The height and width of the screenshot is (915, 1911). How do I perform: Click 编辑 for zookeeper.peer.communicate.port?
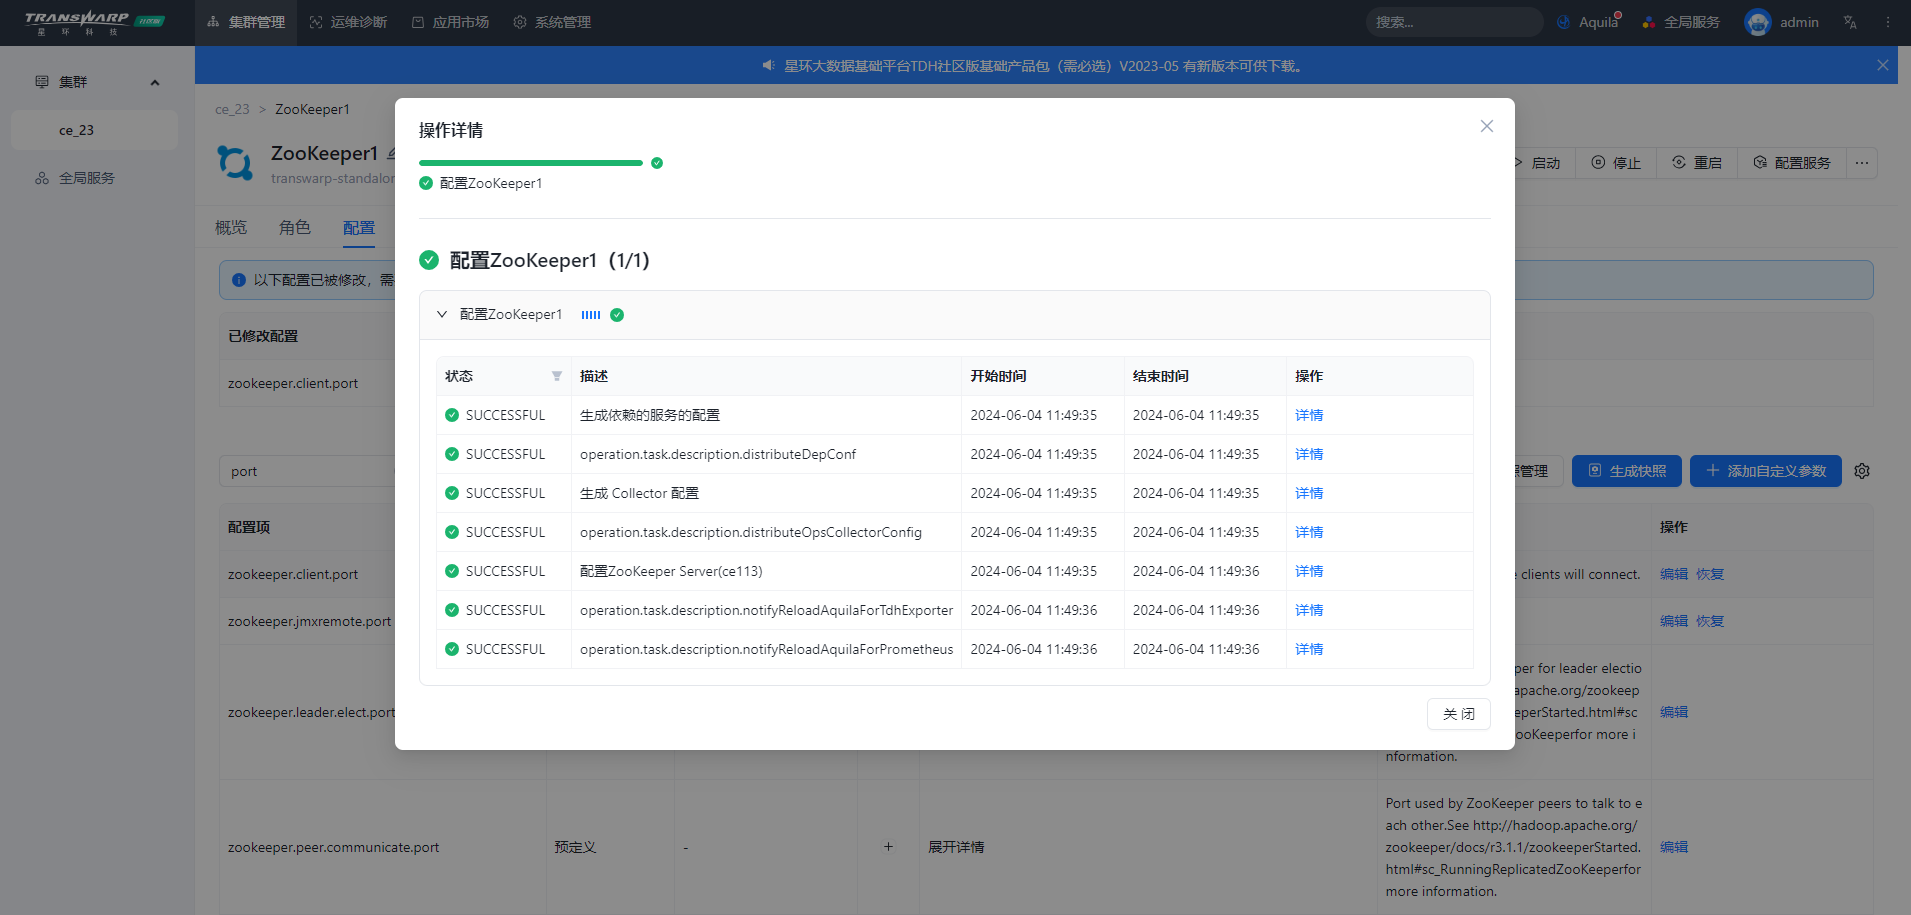(x=1674, y=847)
